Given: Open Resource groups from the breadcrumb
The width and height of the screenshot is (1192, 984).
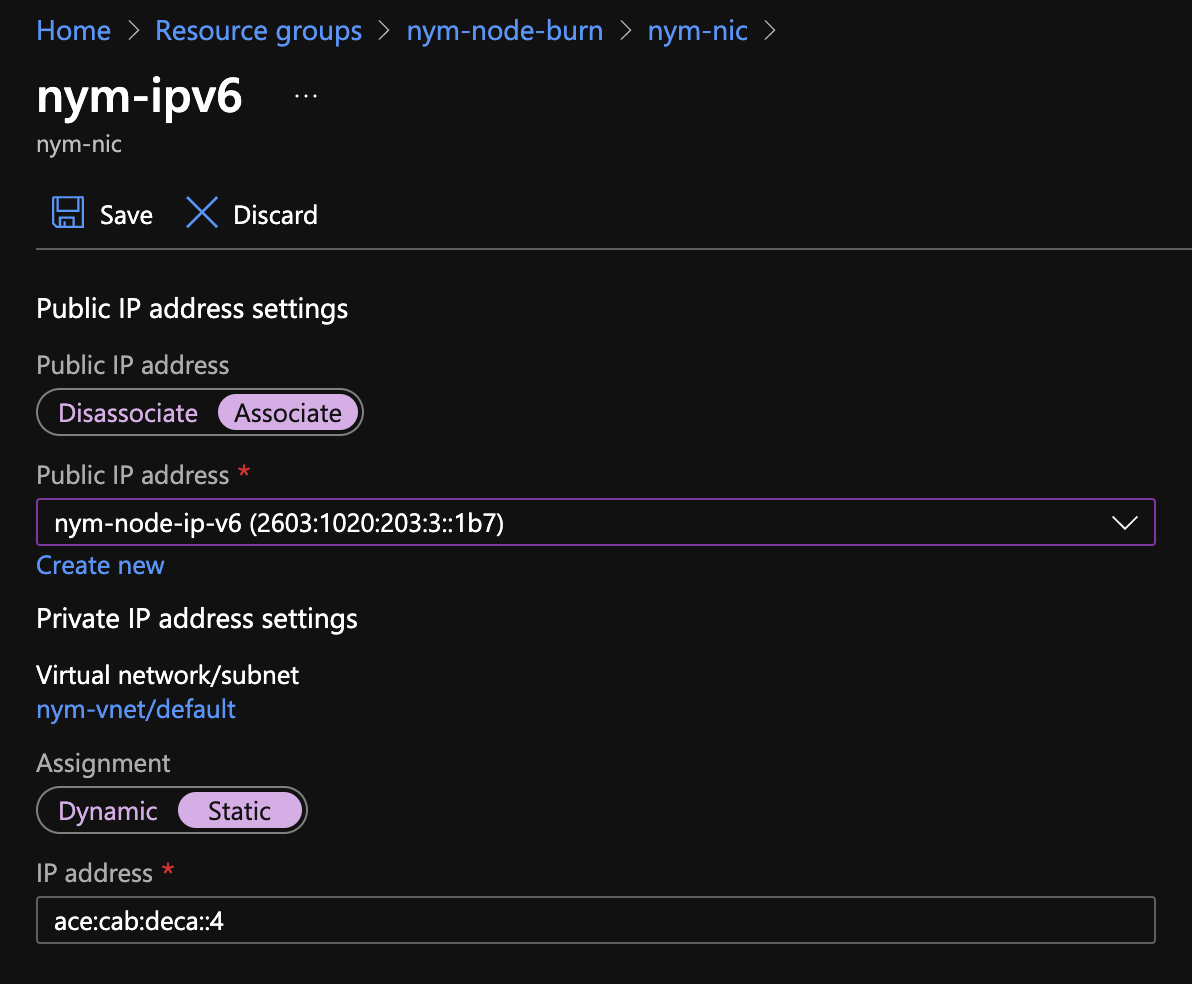Looking at the screenshot, I should point(258,30).
